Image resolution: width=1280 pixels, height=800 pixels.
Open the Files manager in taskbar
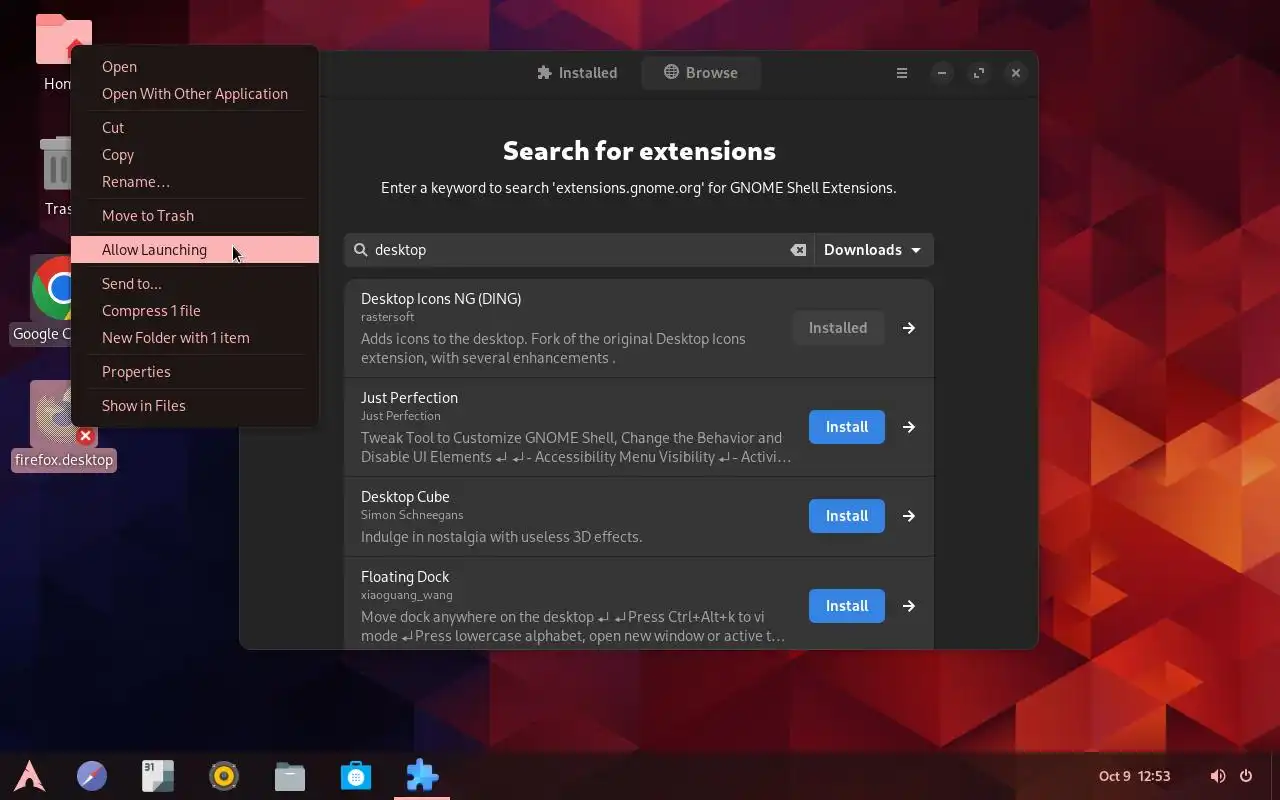coord(290,776)
